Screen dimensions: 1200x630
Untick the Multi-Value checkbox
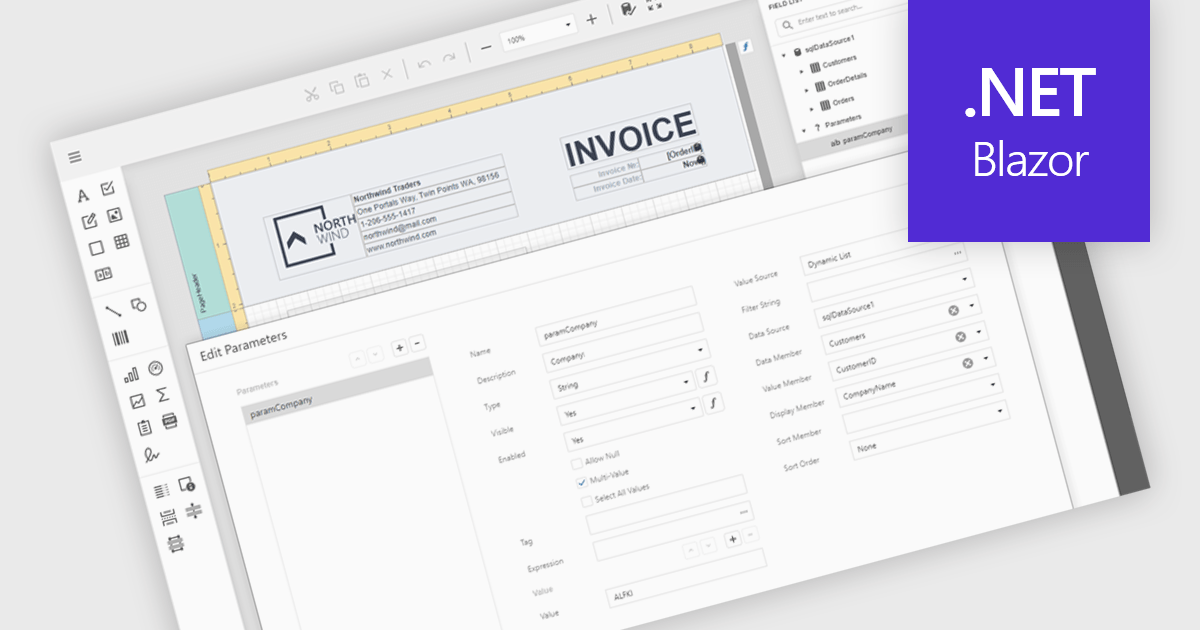583,483
